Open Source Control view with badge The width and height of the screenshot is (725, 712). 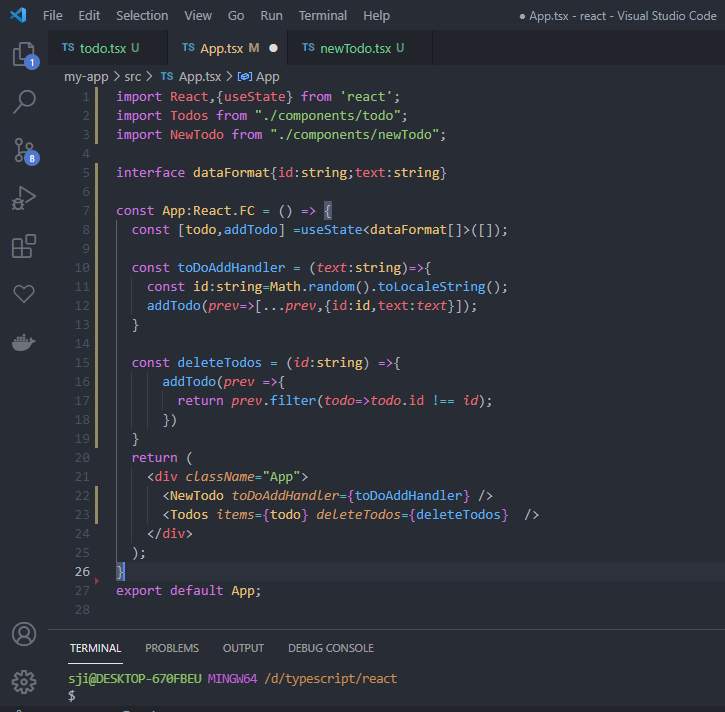tap(24, 149)
